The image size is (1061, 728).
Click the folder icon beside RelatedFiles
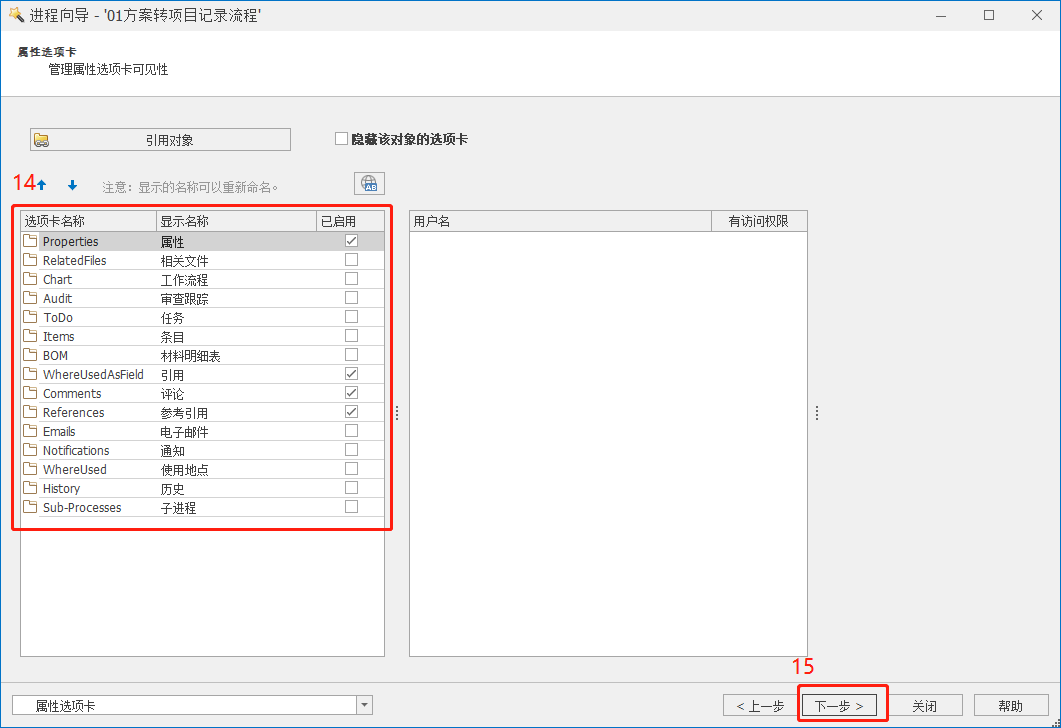pos(30,261)
